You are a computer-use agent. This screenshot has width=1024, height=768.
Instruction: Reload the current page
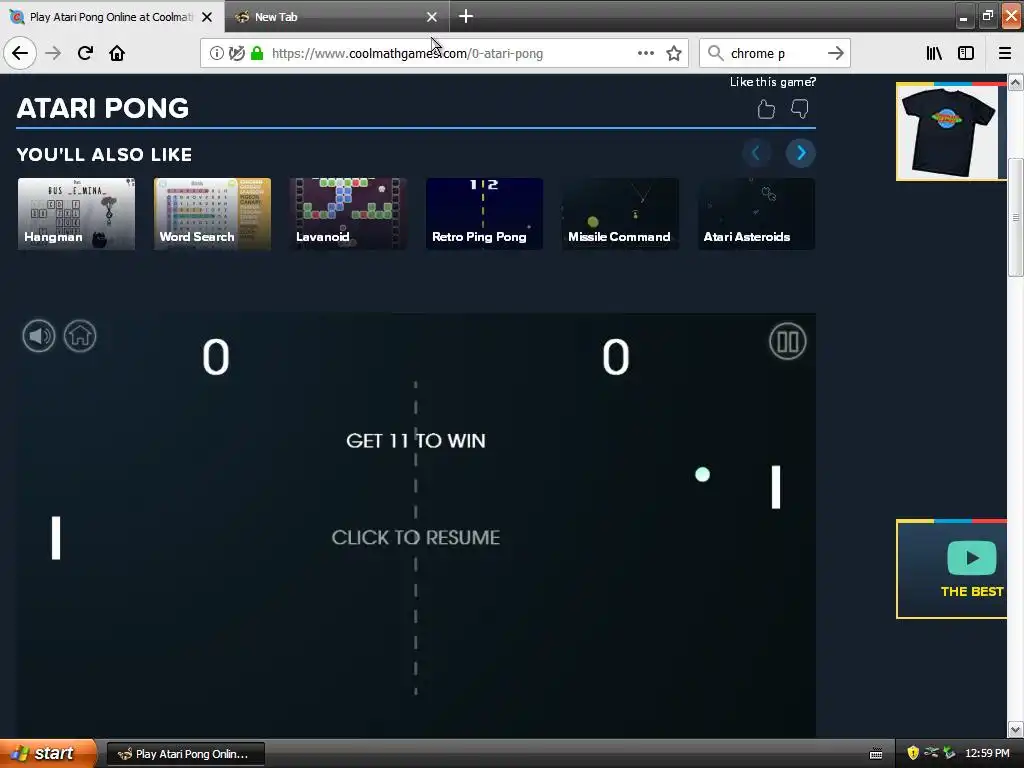(x=85, y=53)
